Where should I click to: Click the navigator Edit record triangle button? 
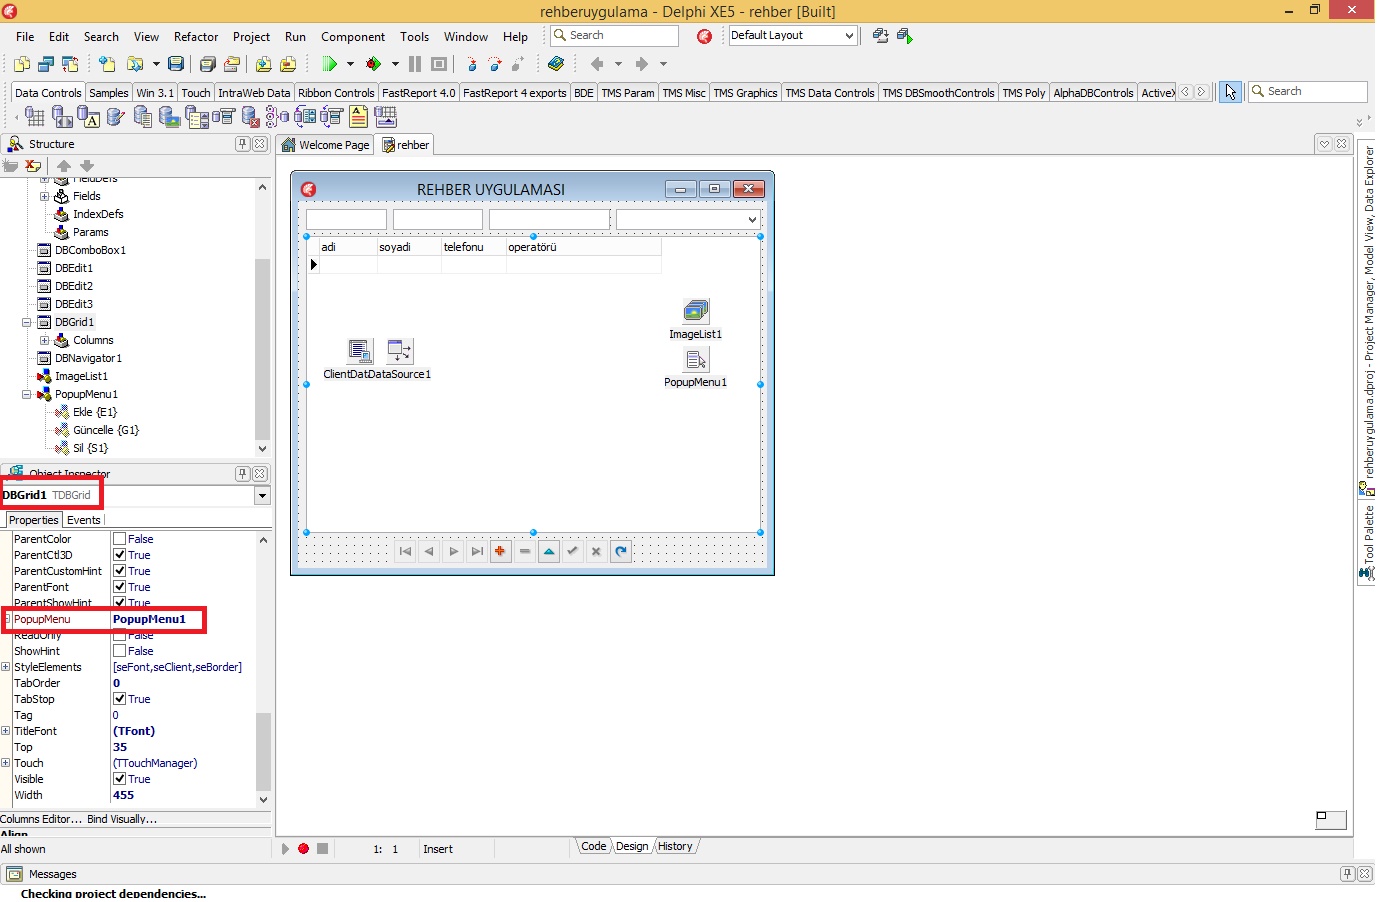[x=549, y=551]
